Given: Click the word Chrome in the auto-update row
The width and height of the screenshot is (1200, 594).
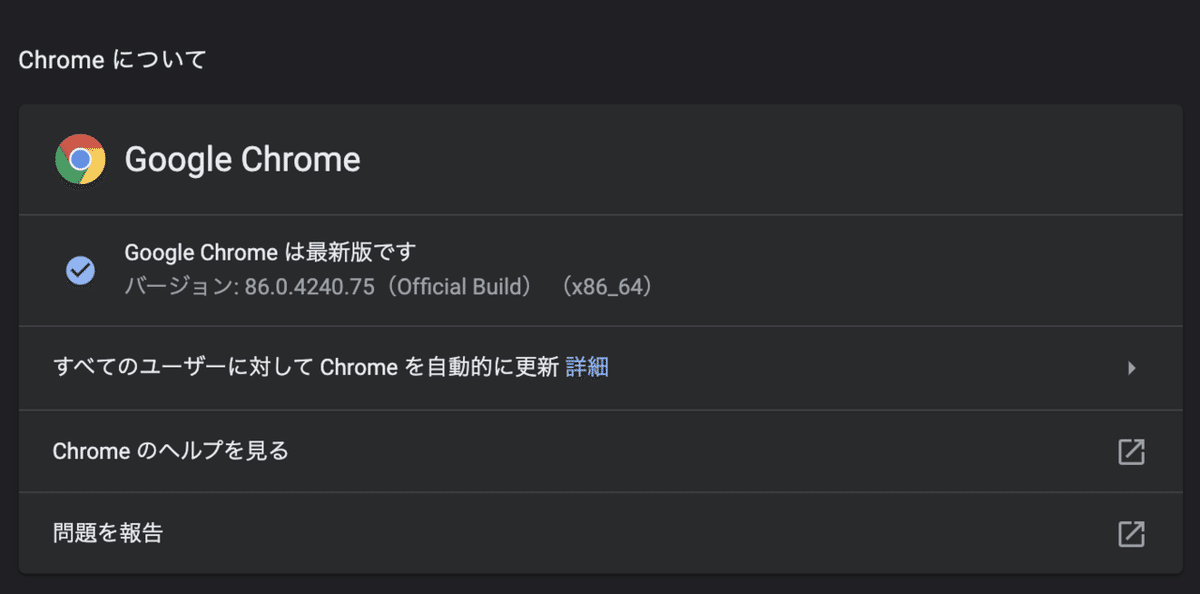Looking at the screenshot, I should pos(359,367).
